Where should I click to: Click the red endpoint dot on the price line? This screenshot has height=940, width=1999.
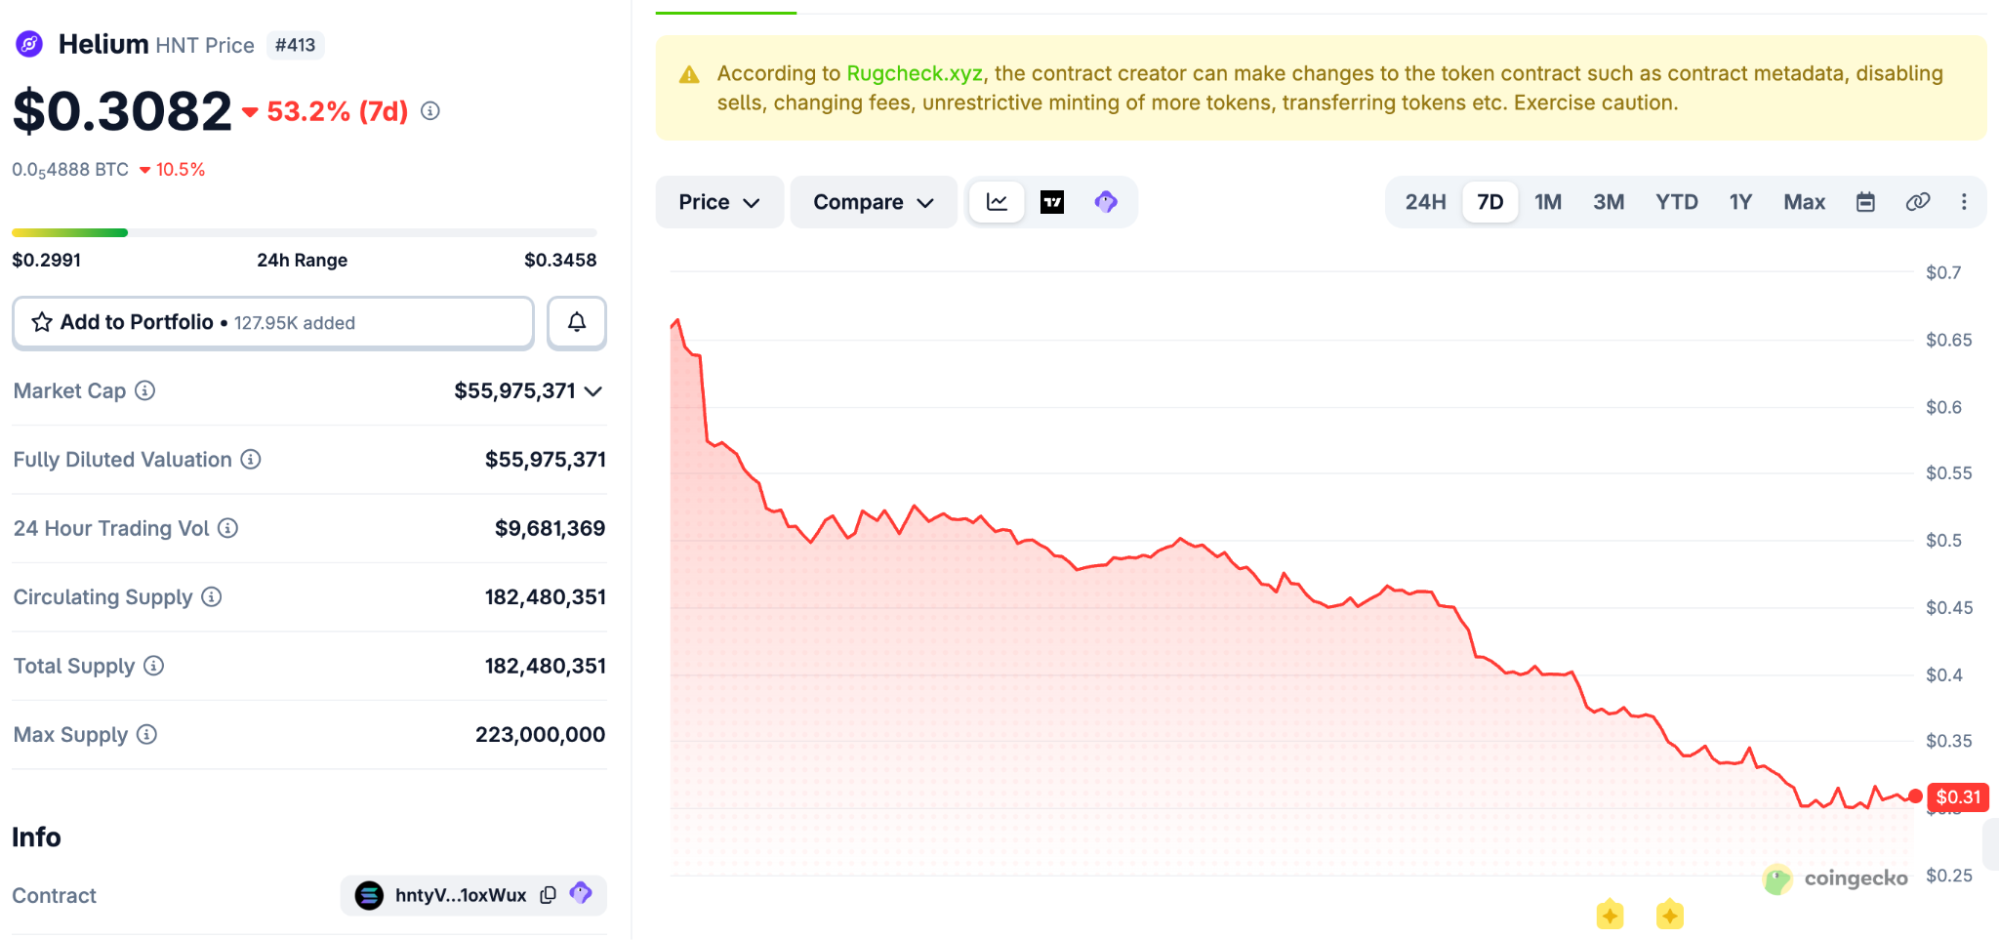tap(1915, 797)
